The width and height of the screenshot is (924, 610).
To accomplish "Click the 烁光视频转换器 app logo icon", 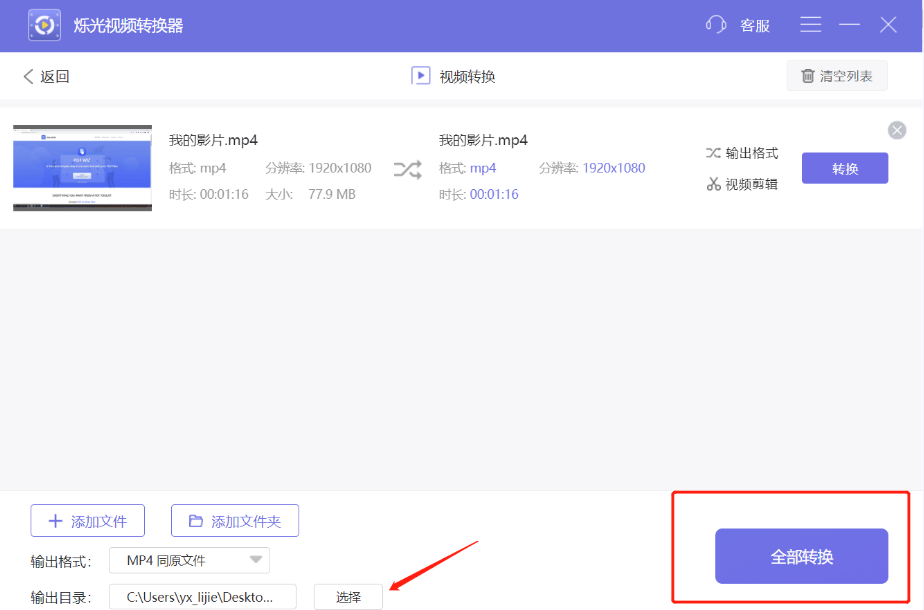I will pyautogui.click(x=43, y=24).
